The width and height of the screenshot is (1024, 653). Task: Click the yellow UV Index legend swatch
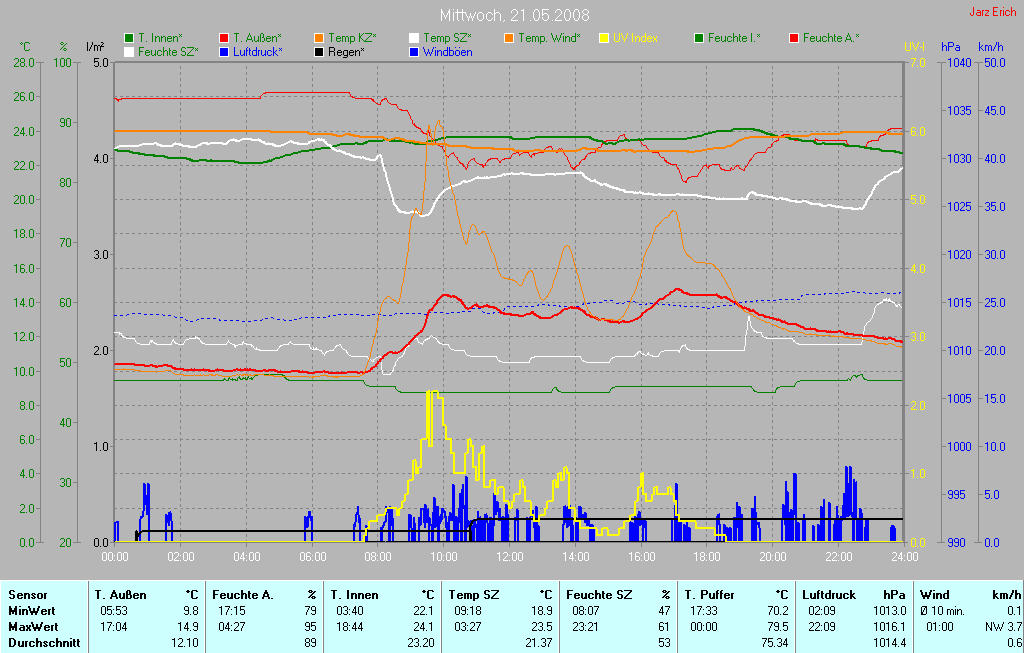[604, 38]
